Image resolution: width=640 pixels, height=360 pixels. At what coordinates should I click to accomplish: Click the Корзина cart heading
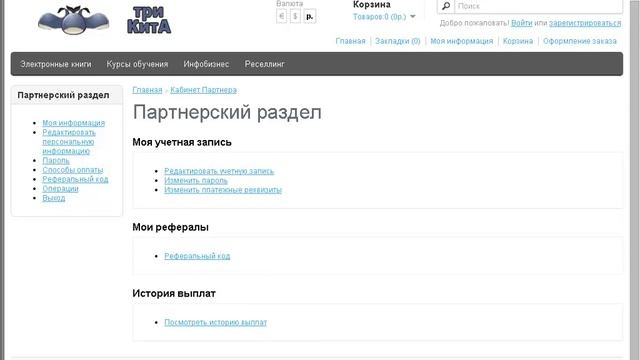(x=372, y=5)
